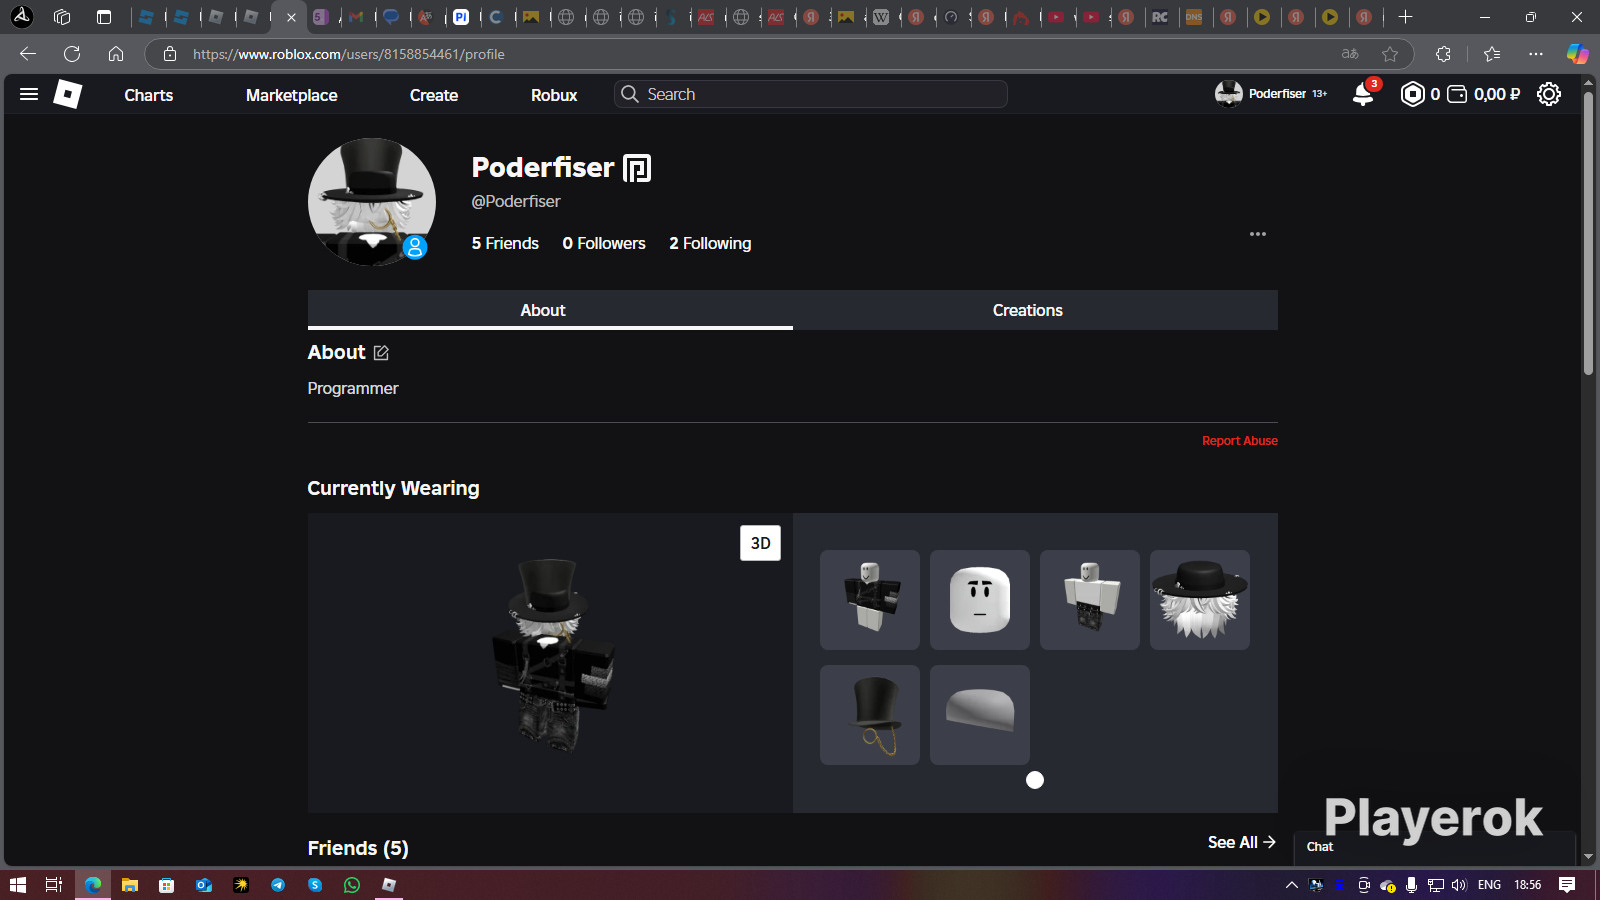Viewport: 1600px width, 900px height.
Task: Open browser Settings and more menu
Action: (x=1536, y=54)
